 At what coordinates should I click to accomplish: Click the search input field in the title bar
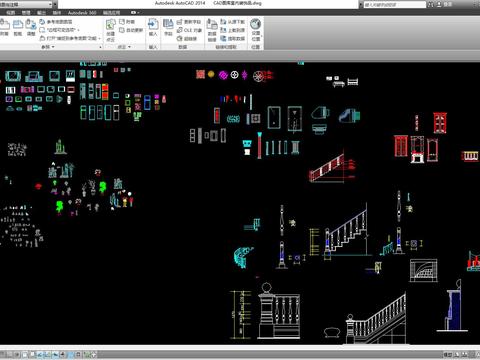[395, 4]
